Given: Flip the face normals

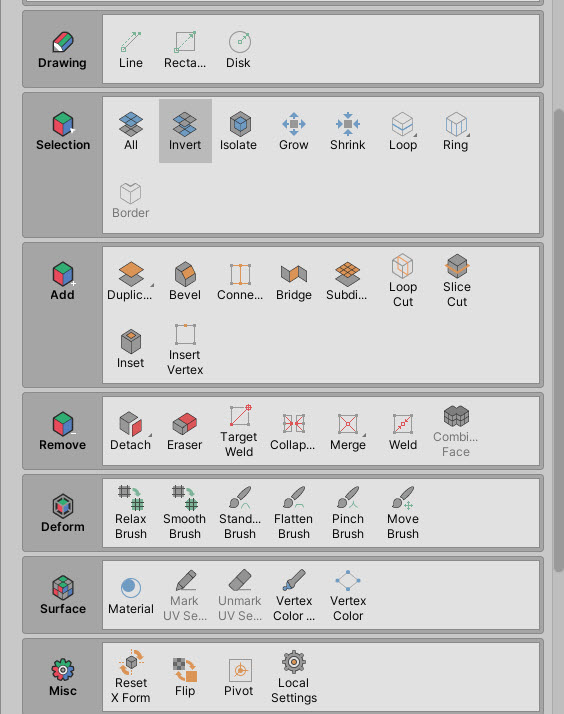Looking at the screenshot, I should (185, 677).
